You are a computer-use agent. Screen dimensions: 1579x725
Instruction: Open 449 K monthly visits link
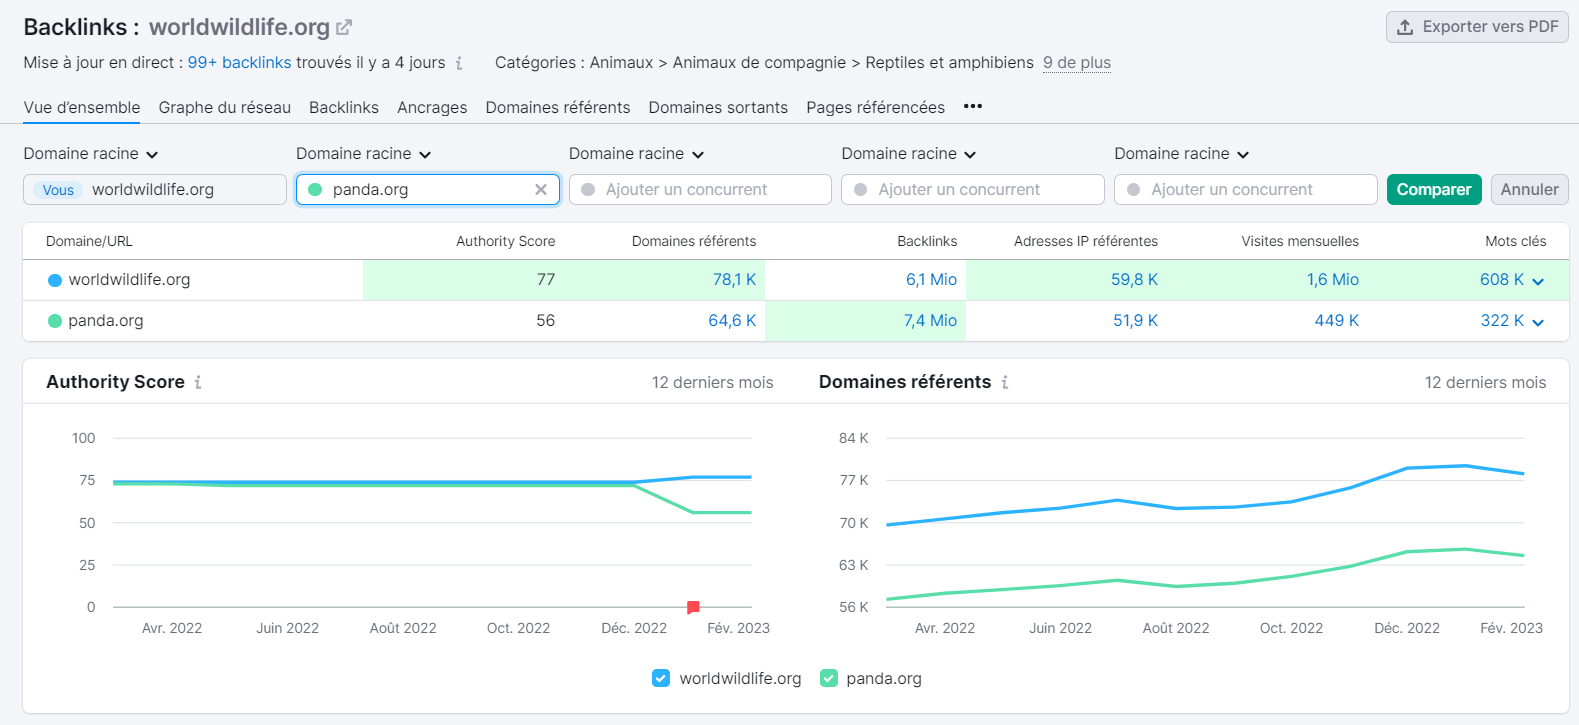click(x=1337, y=321)
